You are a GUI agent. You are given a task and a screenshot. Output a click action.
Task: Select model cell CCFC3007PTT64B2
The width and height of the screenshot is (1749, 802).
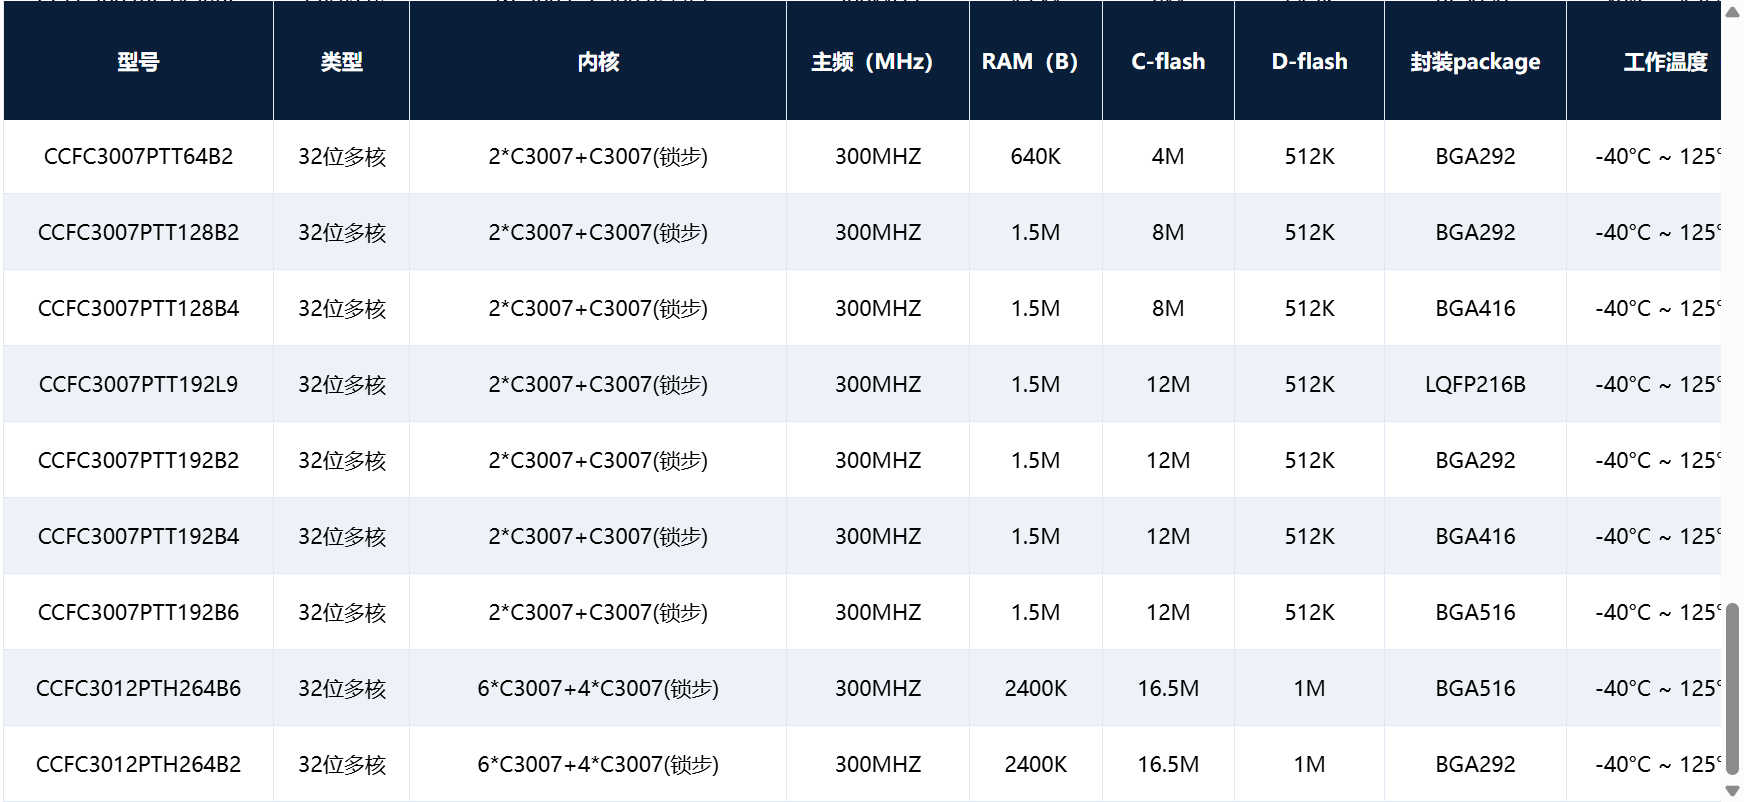click(138, 157)
